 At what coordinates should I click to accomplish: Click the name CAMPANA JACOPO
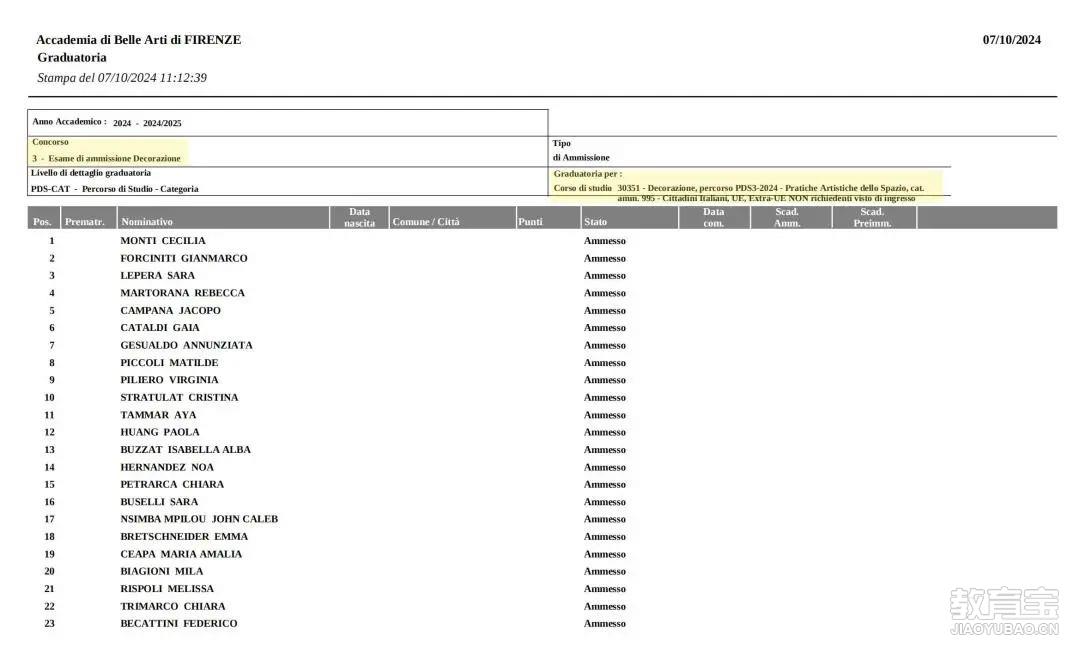[170, 311]
